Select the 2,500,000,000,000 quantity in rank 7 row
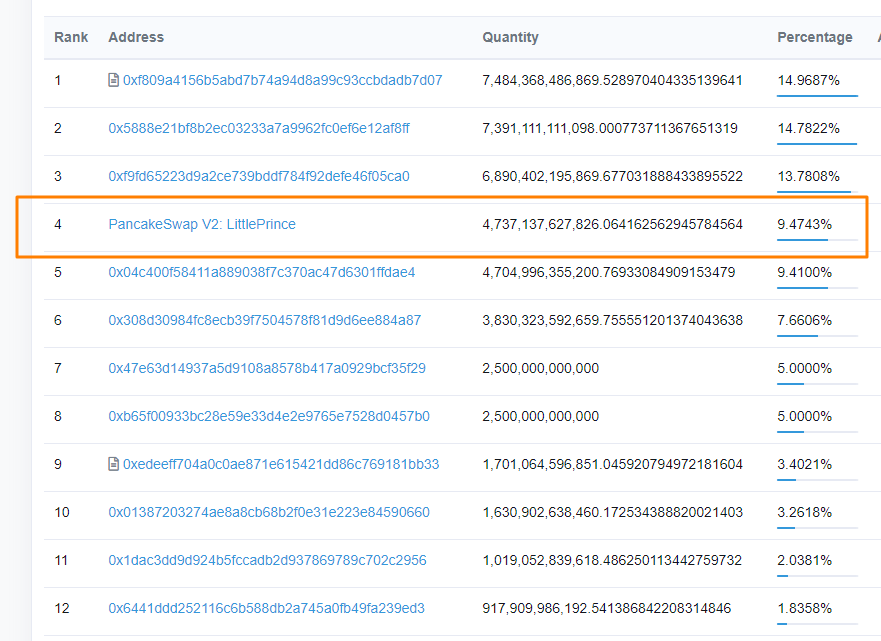This screenshot has height=641, width=881. pos(541,369)
